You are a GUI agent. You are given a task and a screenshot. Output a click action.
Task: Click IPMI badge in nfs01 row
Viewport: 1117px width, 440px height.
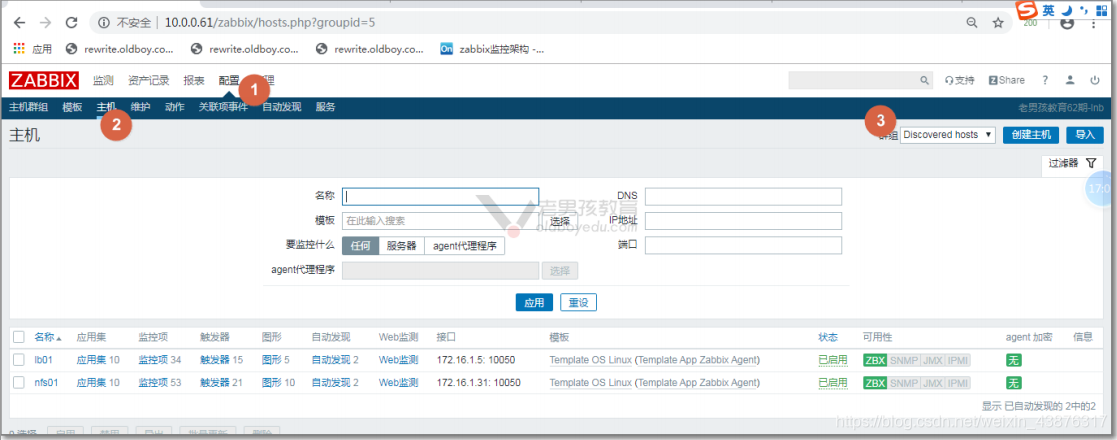pyautogui.click(x=958, y=383)
